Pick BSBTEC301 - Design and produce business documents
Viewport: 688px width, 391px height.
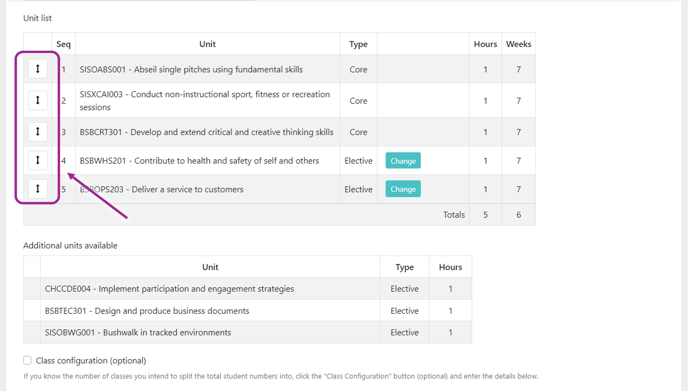tap(147, 311)
